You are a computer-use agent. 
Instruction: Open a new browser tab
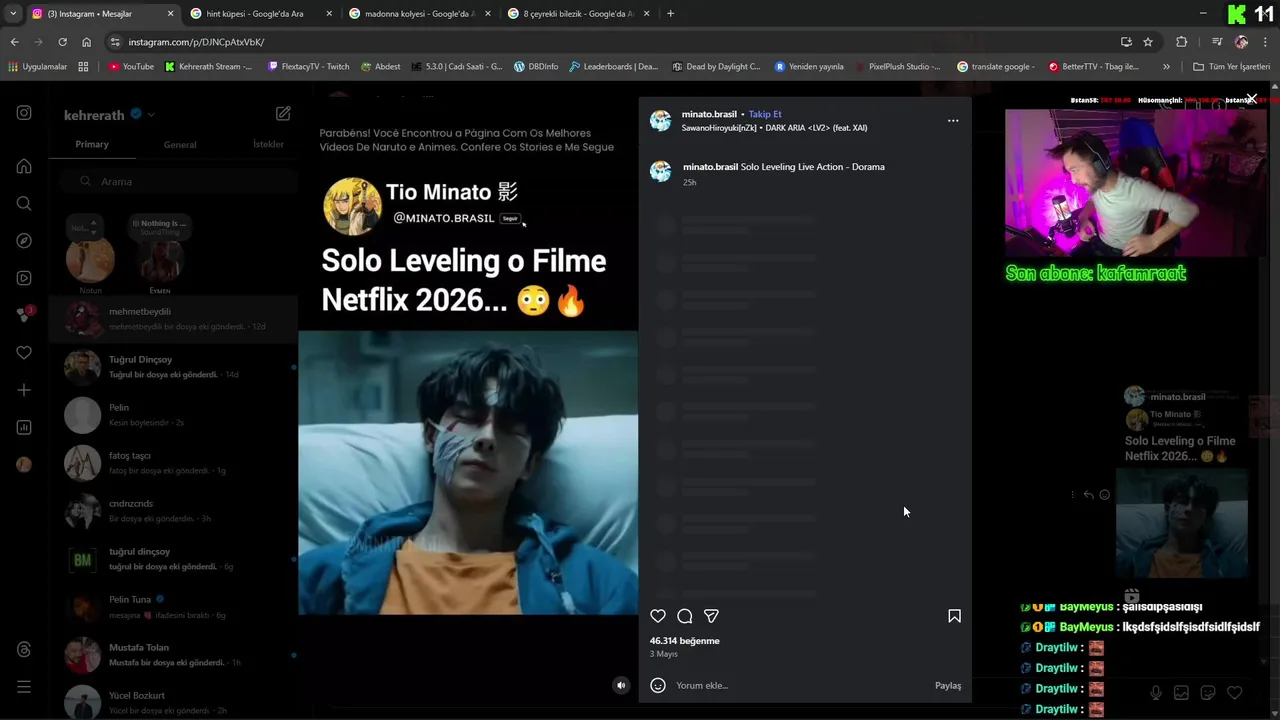pos(670,14)
